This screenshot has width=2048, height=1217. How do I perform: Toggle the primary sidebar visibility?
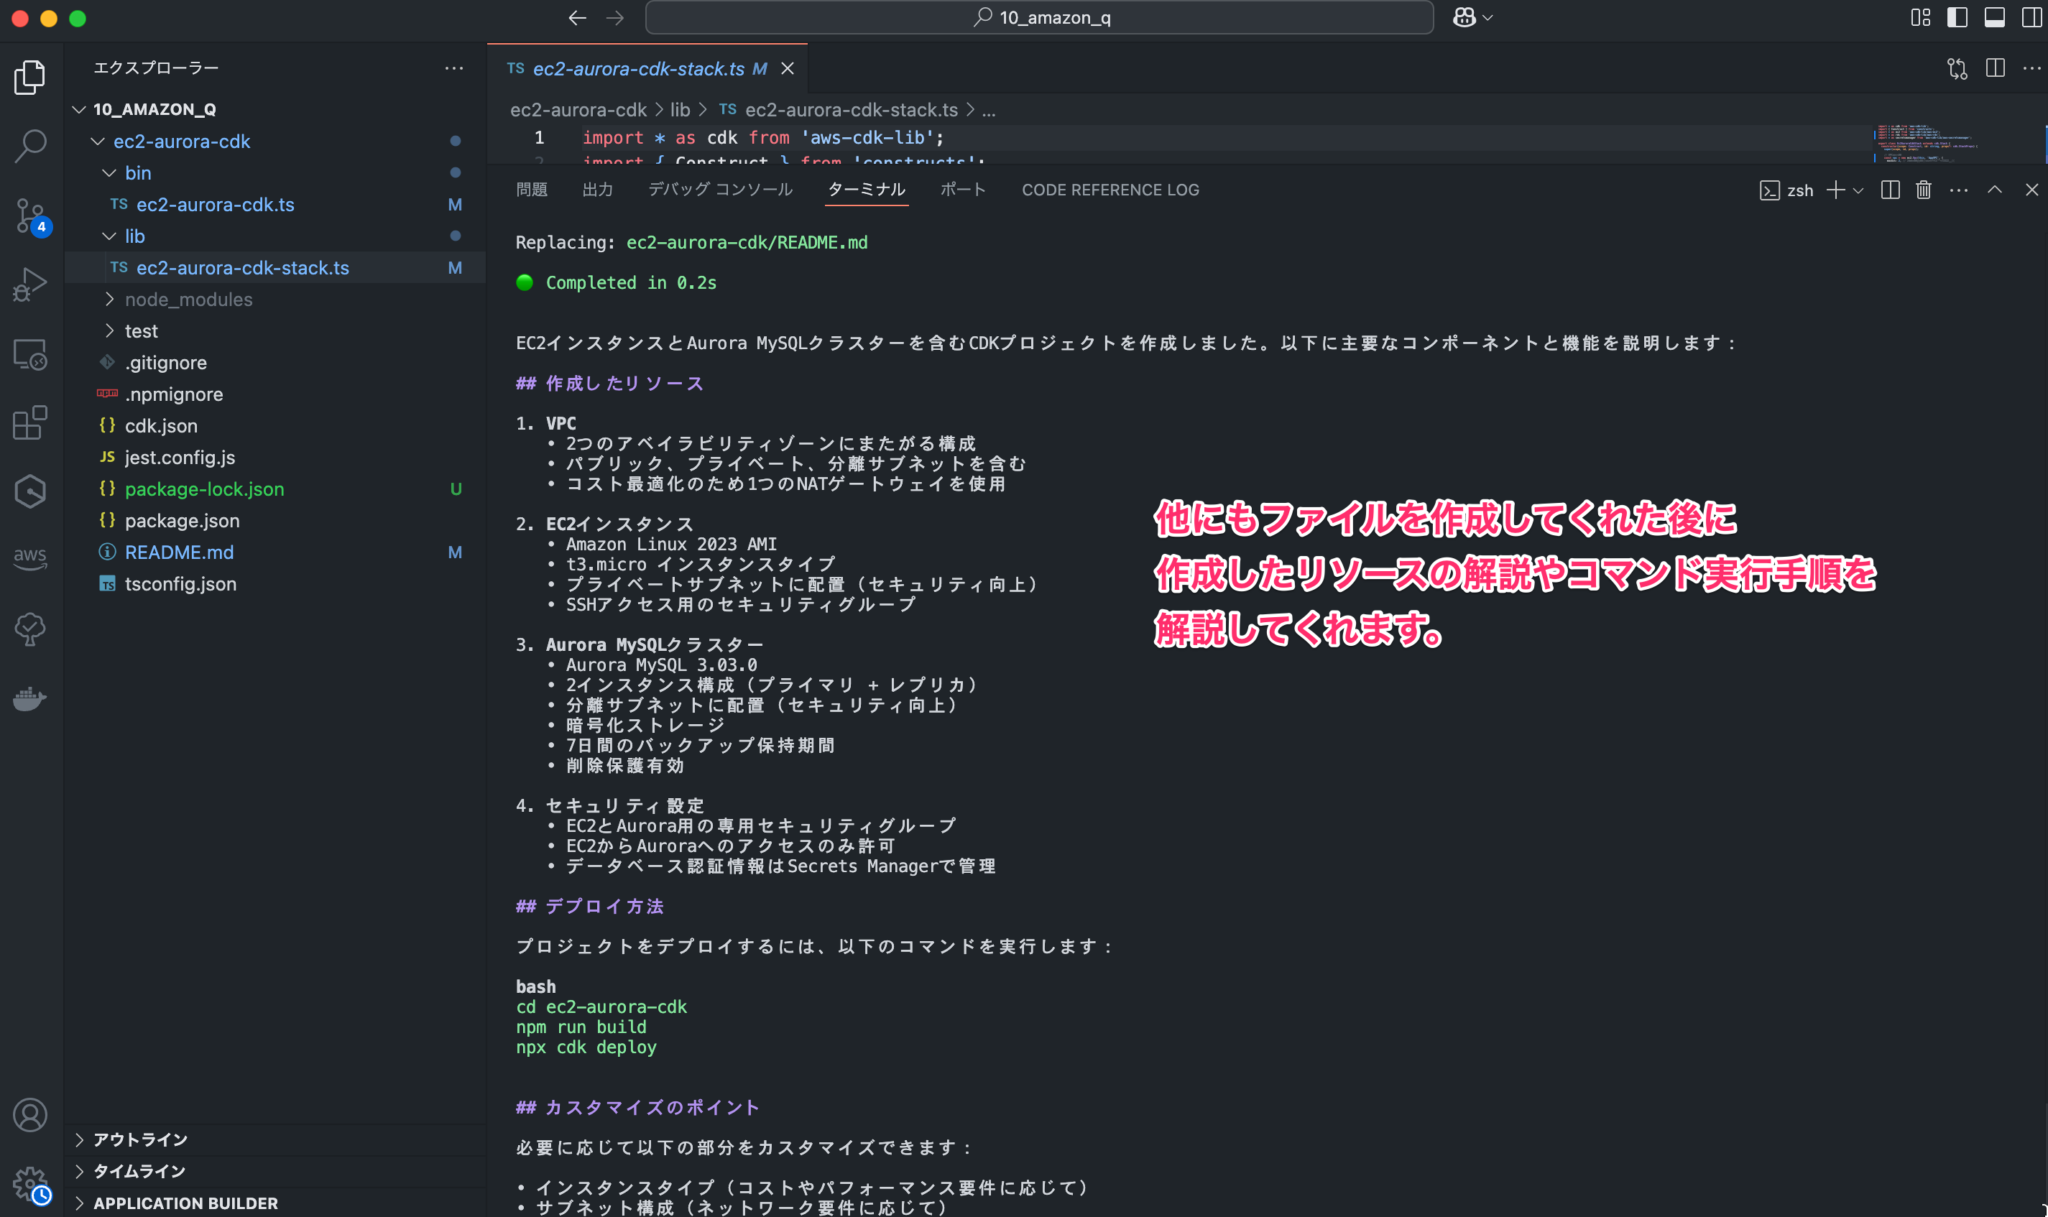[x=1957, y=17]
